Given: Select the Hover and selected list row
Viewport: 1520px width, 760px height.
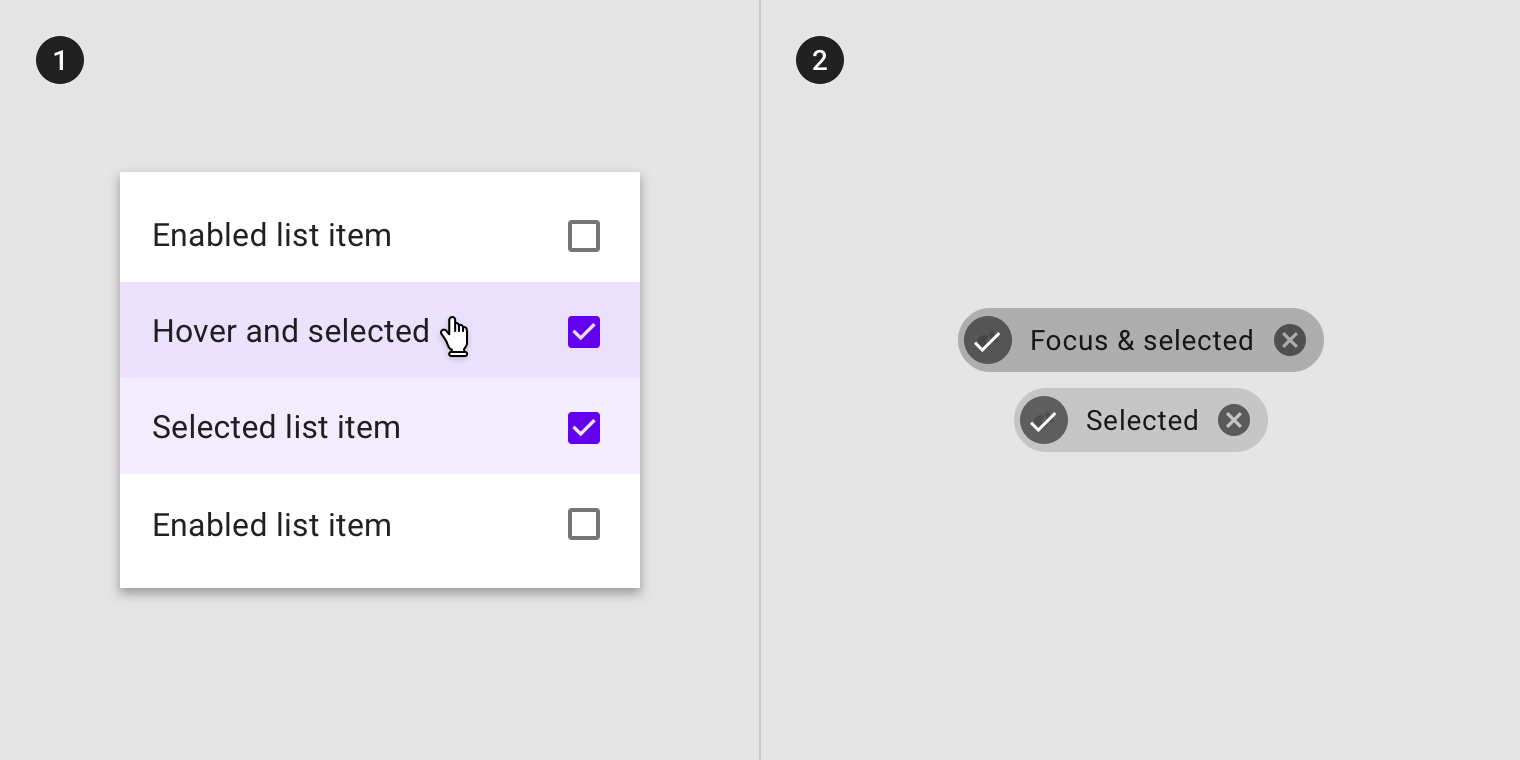Looking at the screenshot, I should pyautogui.click(x=380, y=330).
